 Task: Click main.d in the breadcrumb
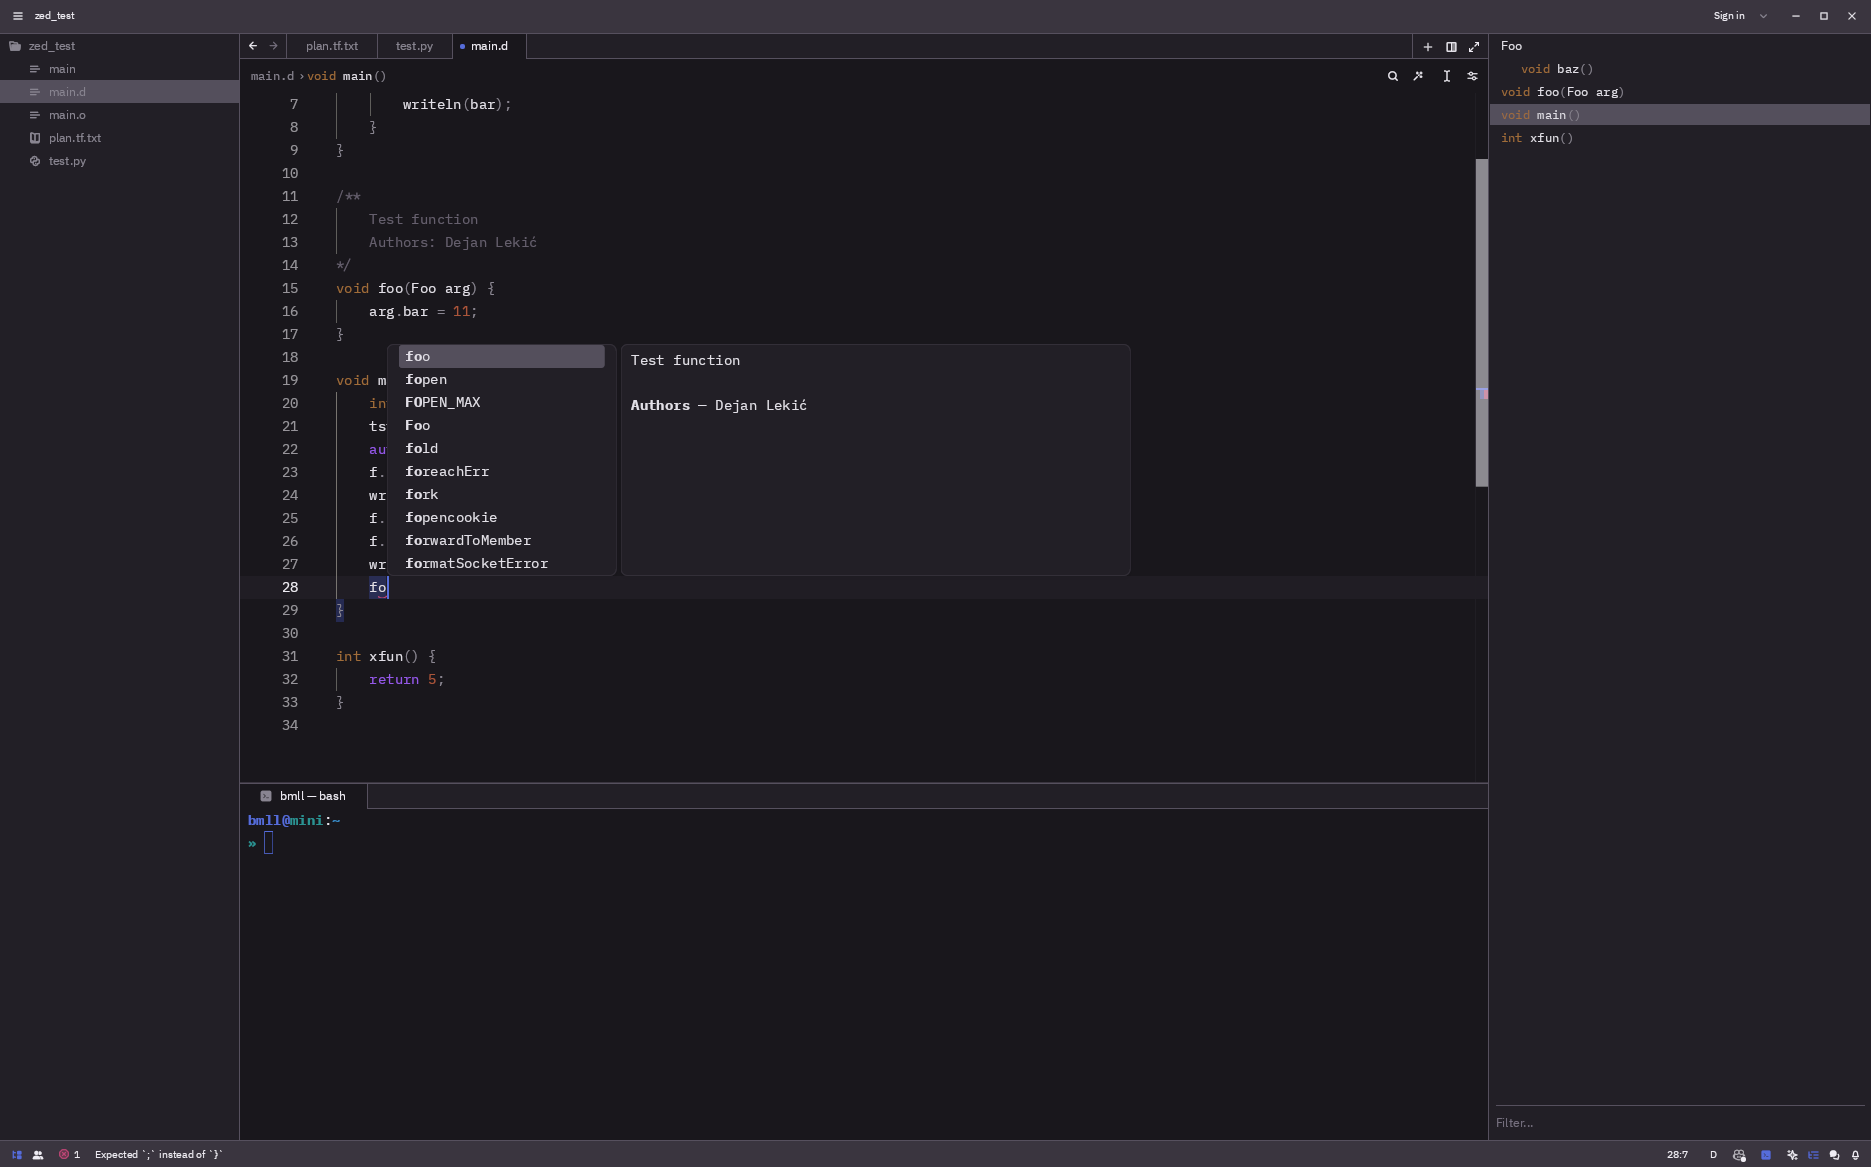click(x=272, y=76)
